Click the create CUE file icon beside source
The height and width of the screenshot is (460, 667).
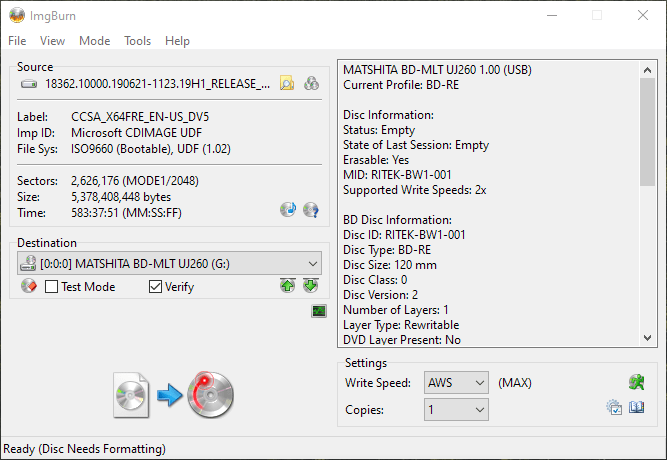(x=311, y=83)
